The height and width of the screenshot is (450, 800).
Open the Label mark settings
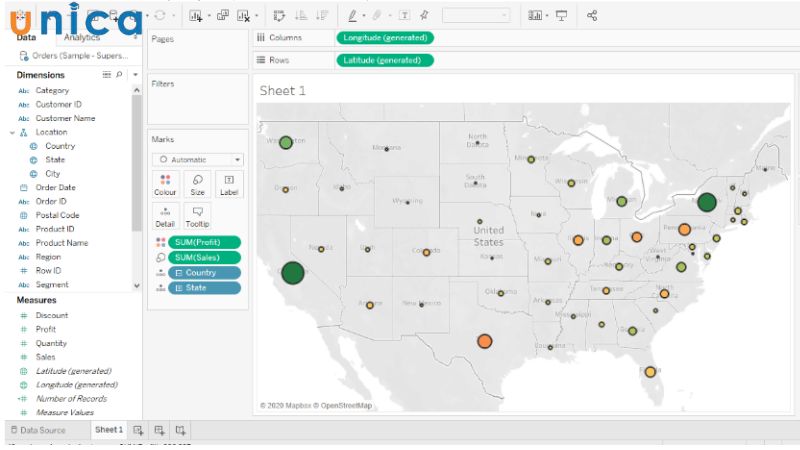[x=229, y=185]
